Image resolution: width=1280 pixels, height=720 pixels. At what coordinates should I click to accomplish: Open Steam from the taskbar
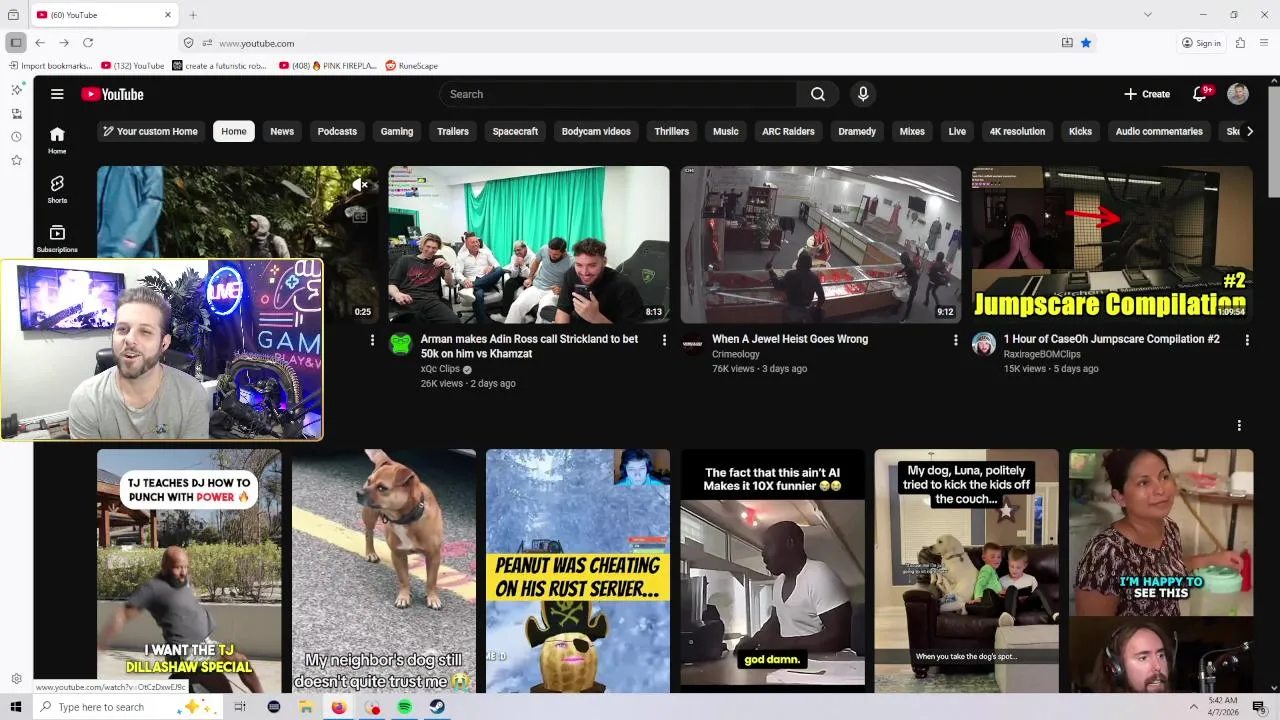[437, 707]
